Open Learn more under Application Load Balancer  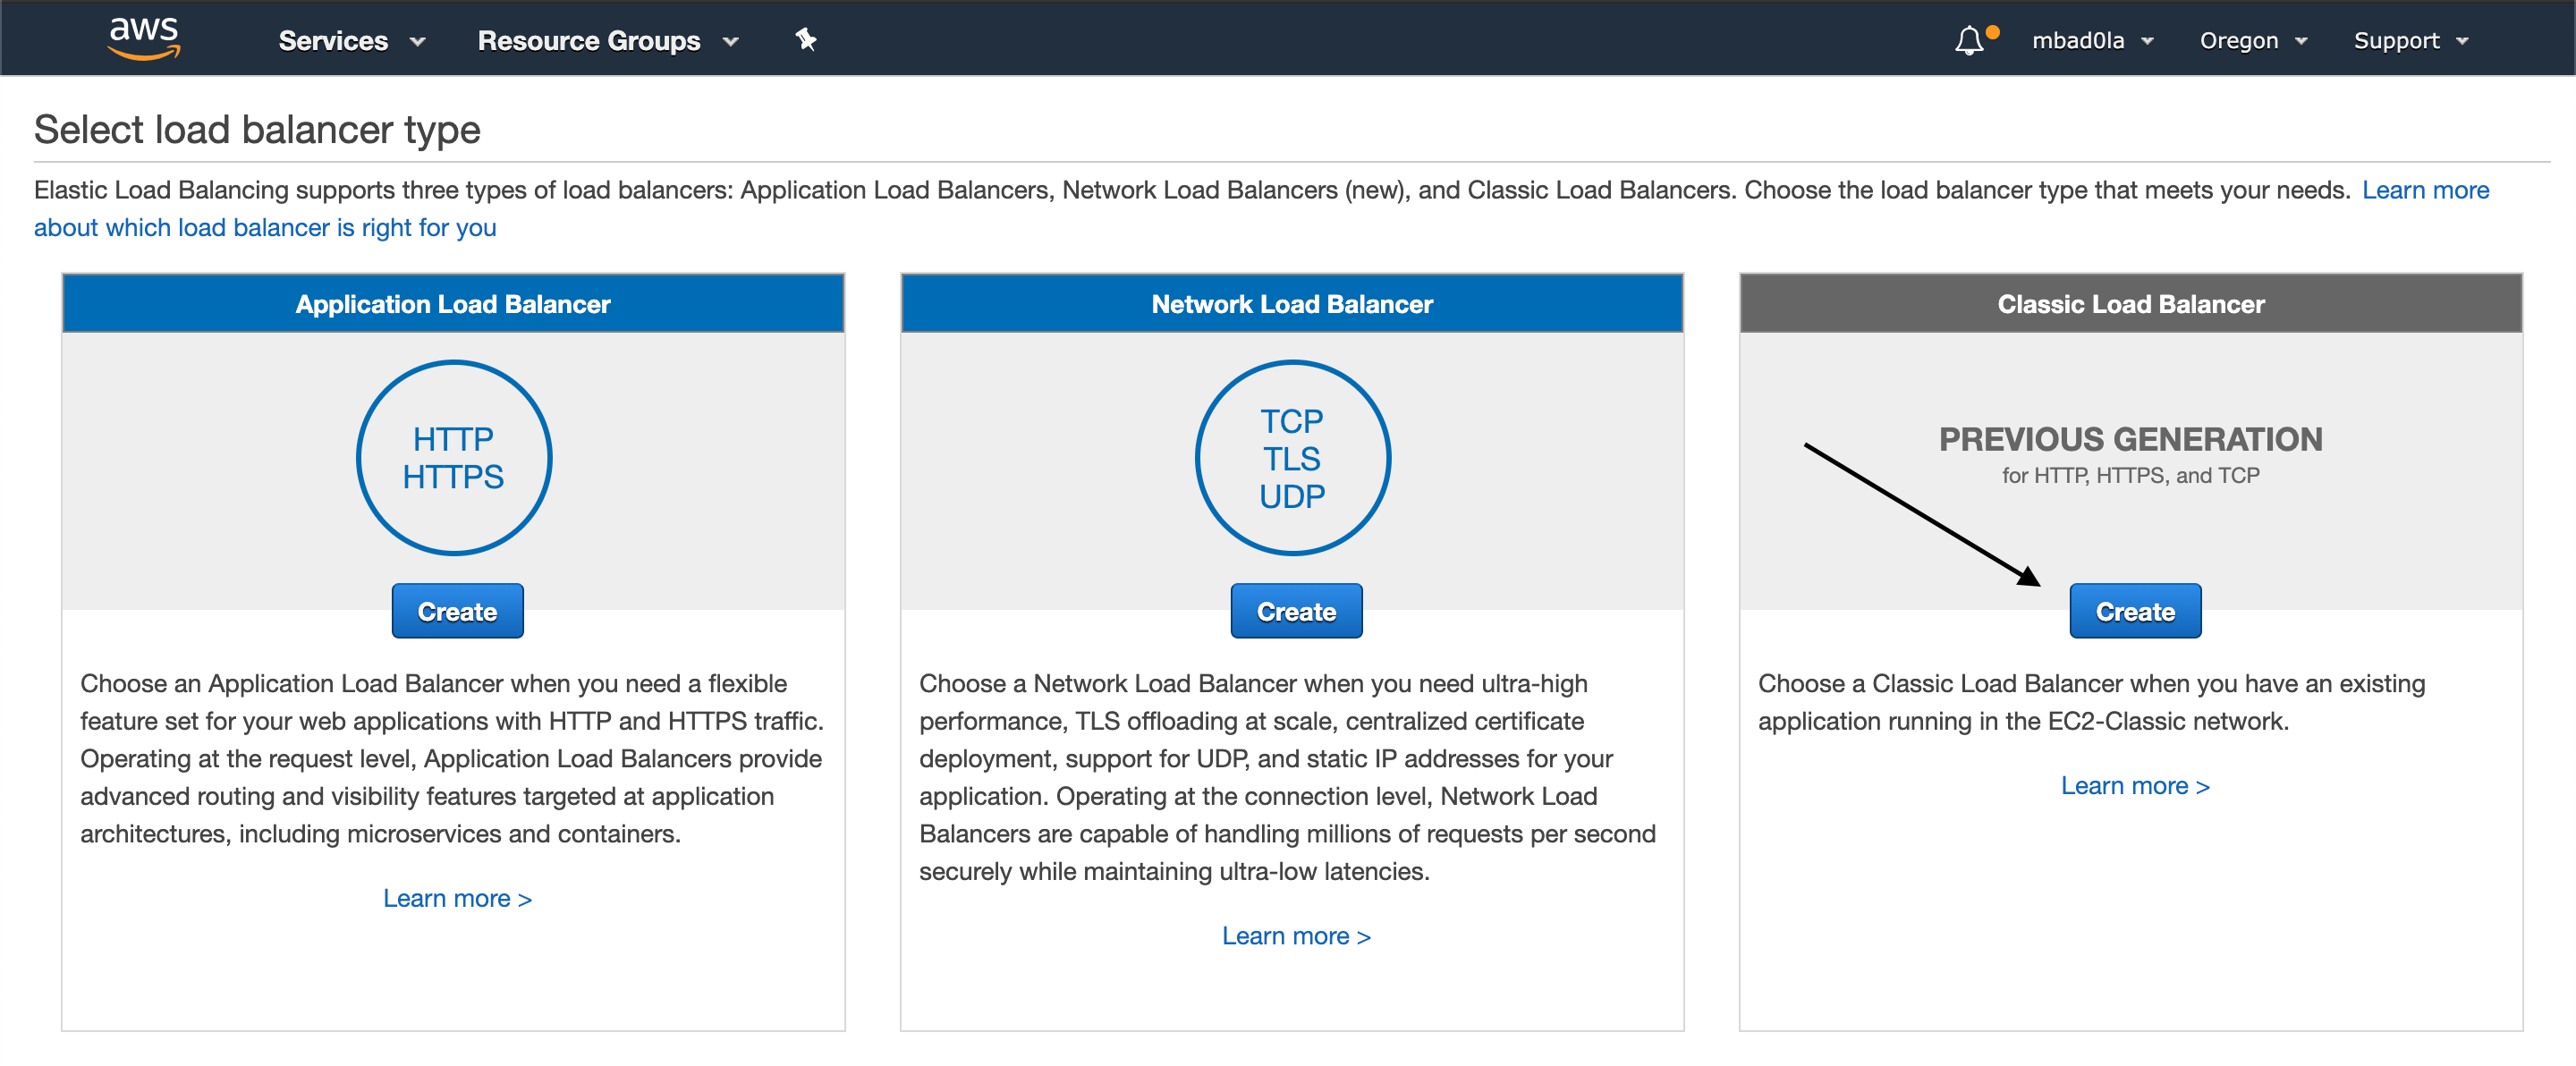click(457, 898)
